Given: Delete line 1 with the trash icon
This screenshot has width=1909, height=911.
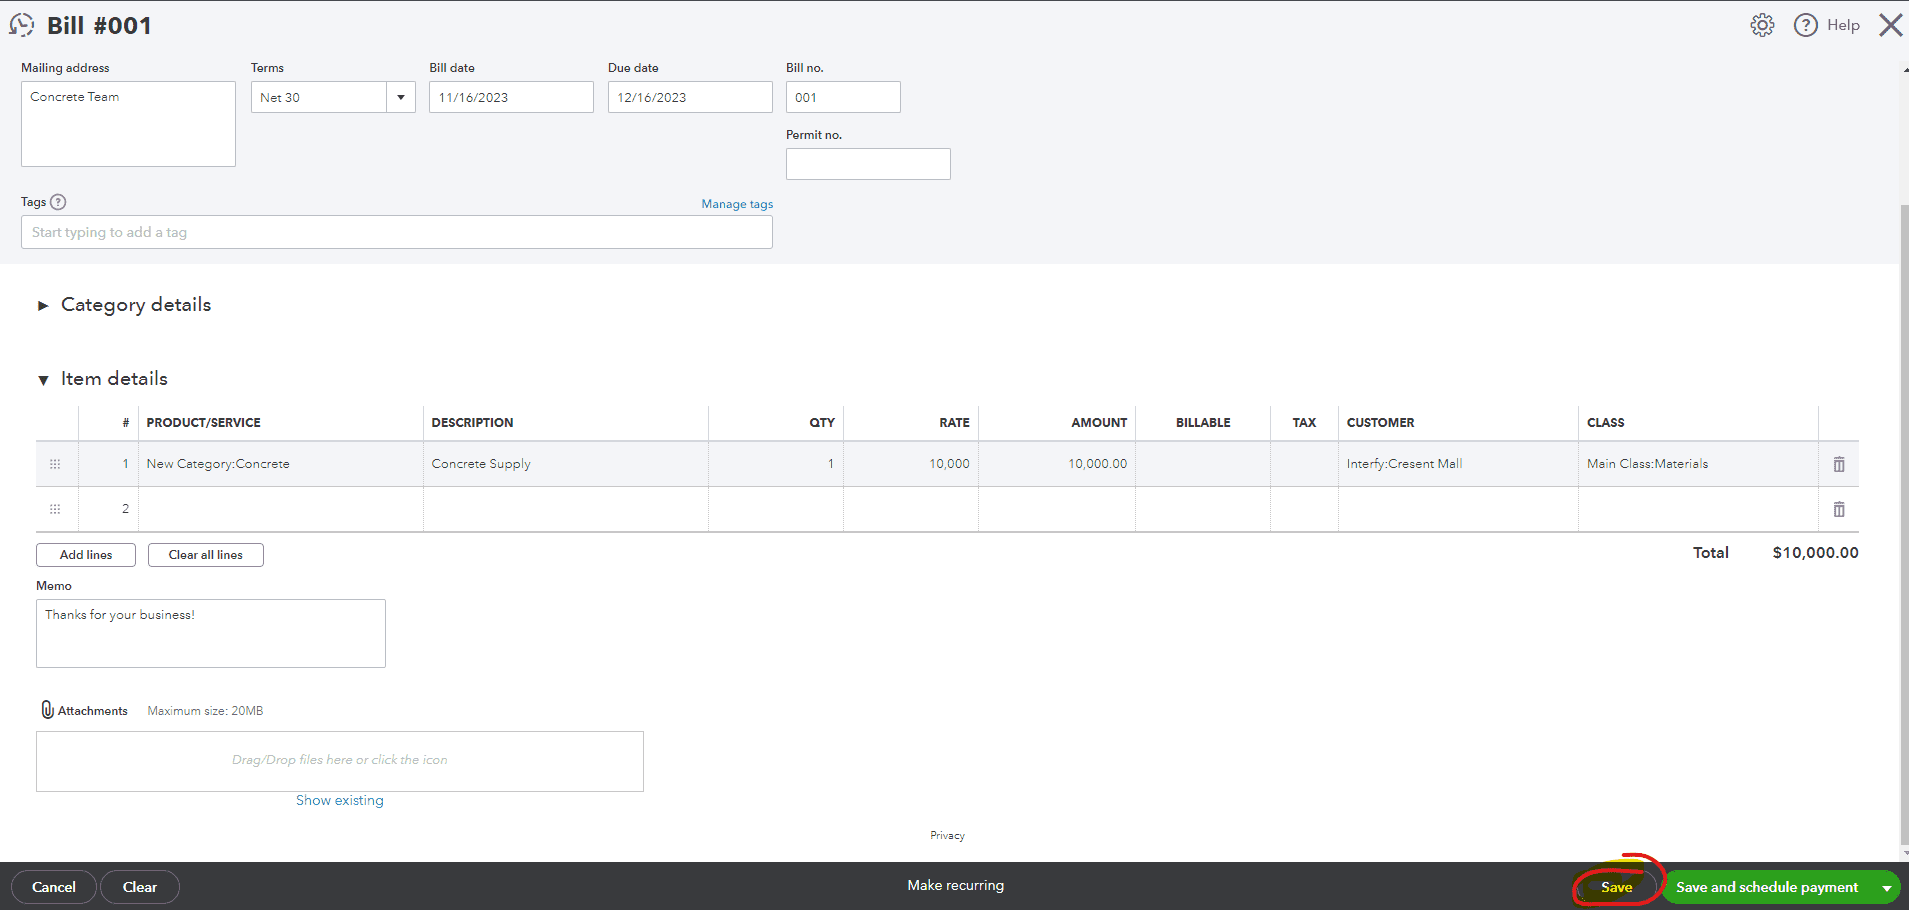Looking at the screenshot, I should pos(1838,463).
